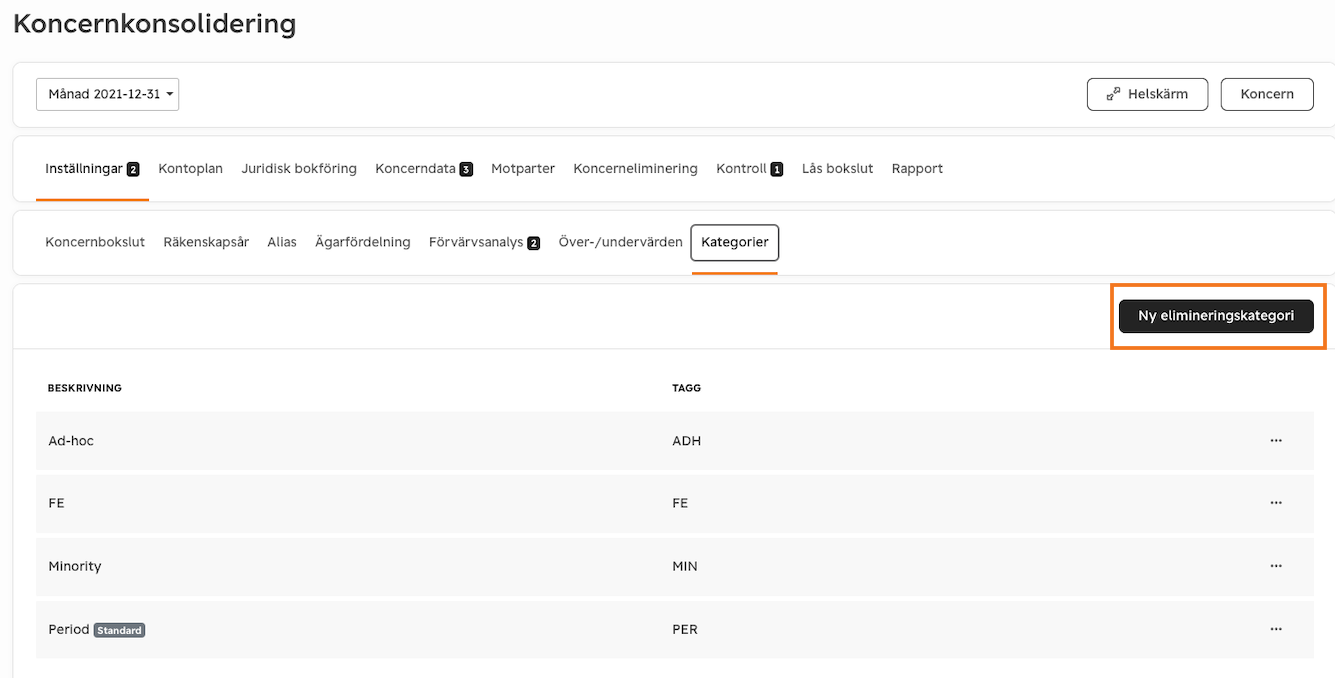Viewport: 1335px width, 678px height.
Task: Select the Koncernbokslut sub-tab
Action: click(95, 242)
